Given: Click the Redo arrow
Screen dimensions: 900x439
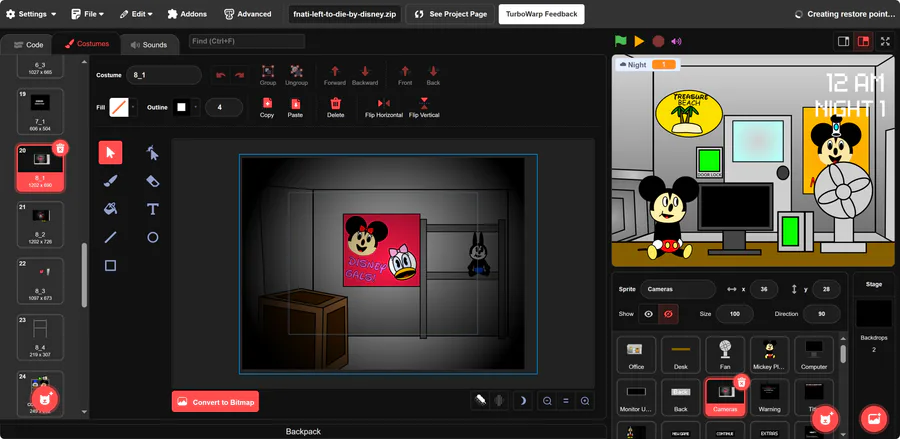Looking at the screenshot, I should pos(239,75).
